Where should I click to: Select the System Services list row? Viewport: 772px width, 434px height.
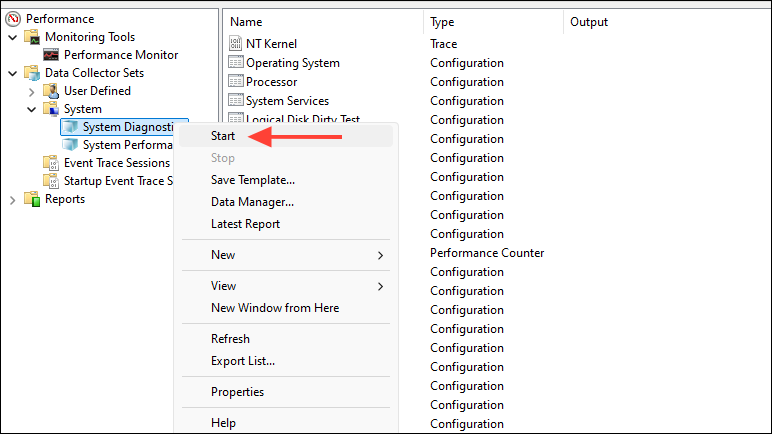coord(287,101)
